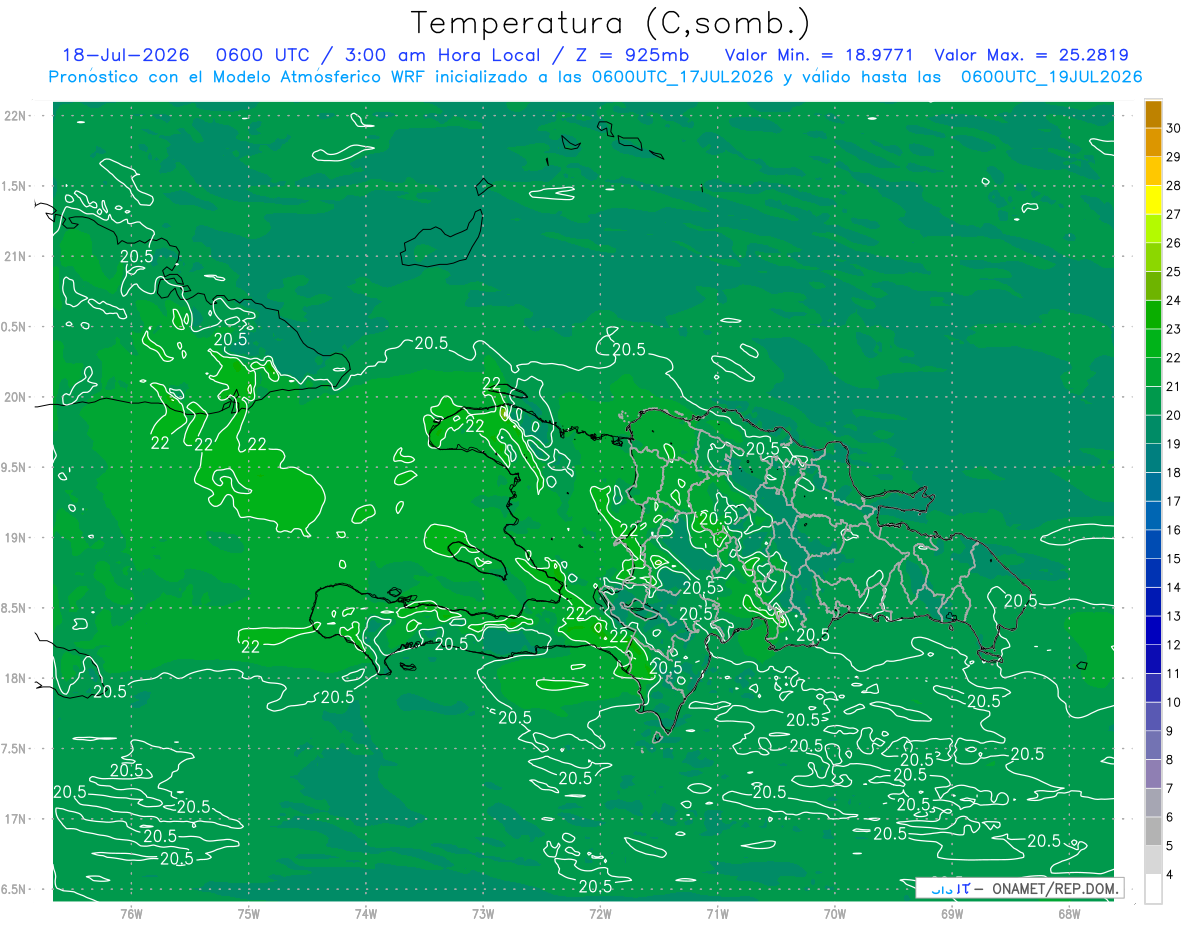1200x927 pixels.
Task: Click the colorbar segment between 29 and 30
Action: (x=1153, y=142)
